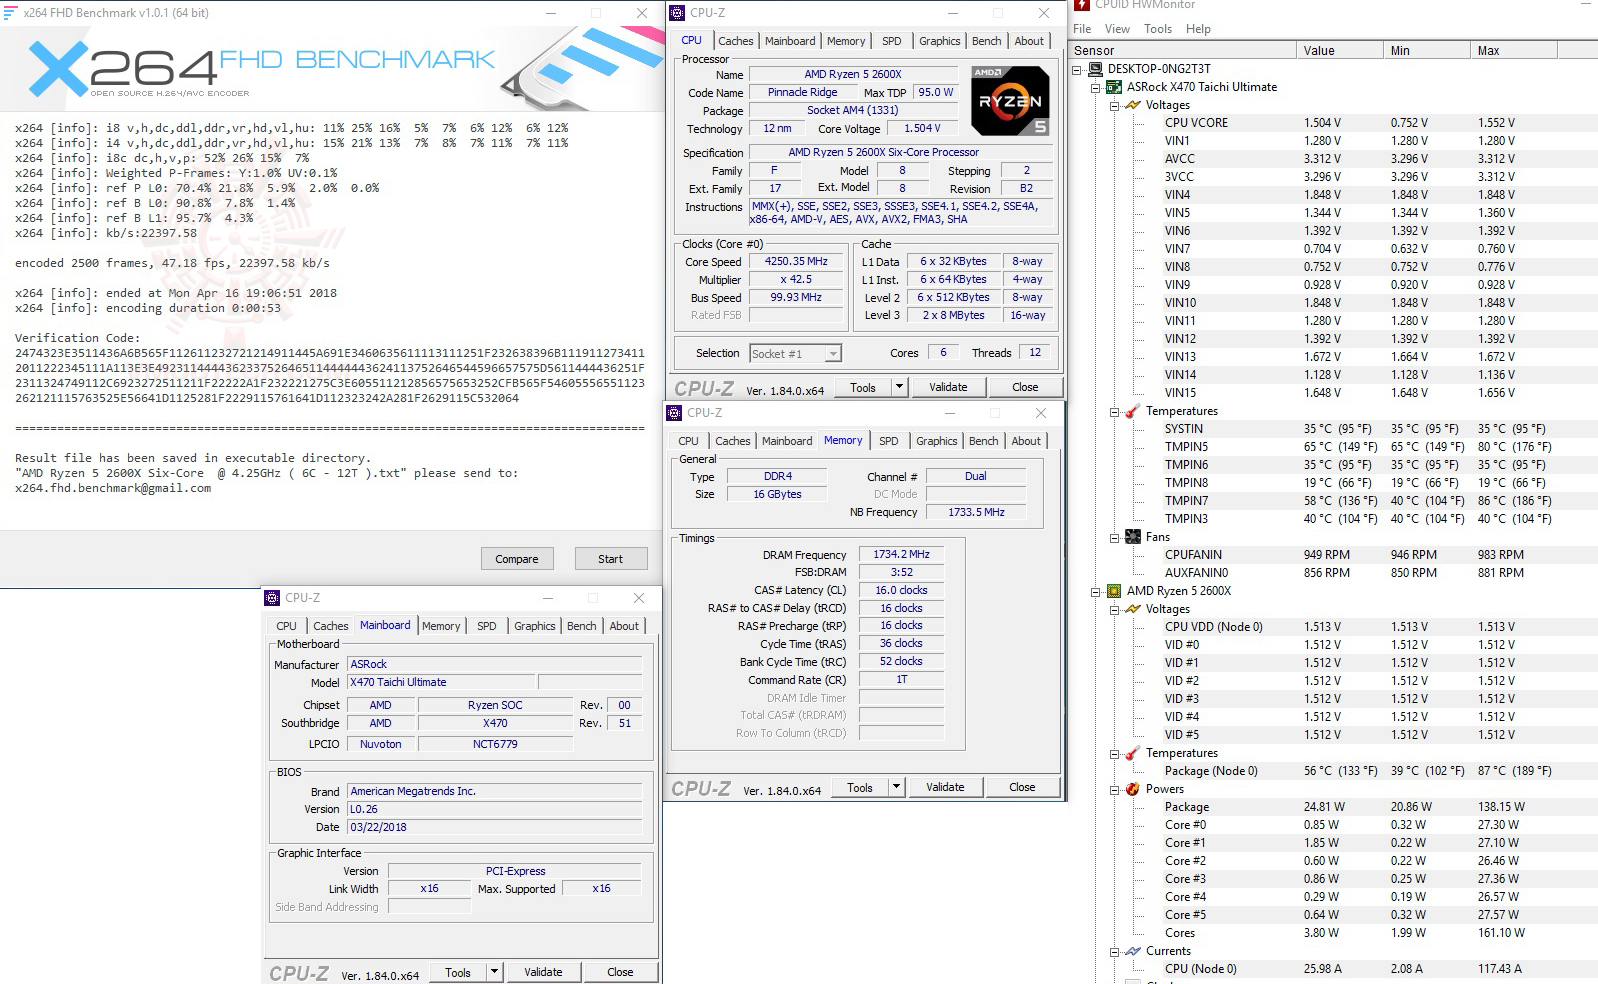Viewport: 1598px width, 984px height.
Task: Click the Voltages icon under ASRock X470 Taichi
Action: coord(1133,105)
